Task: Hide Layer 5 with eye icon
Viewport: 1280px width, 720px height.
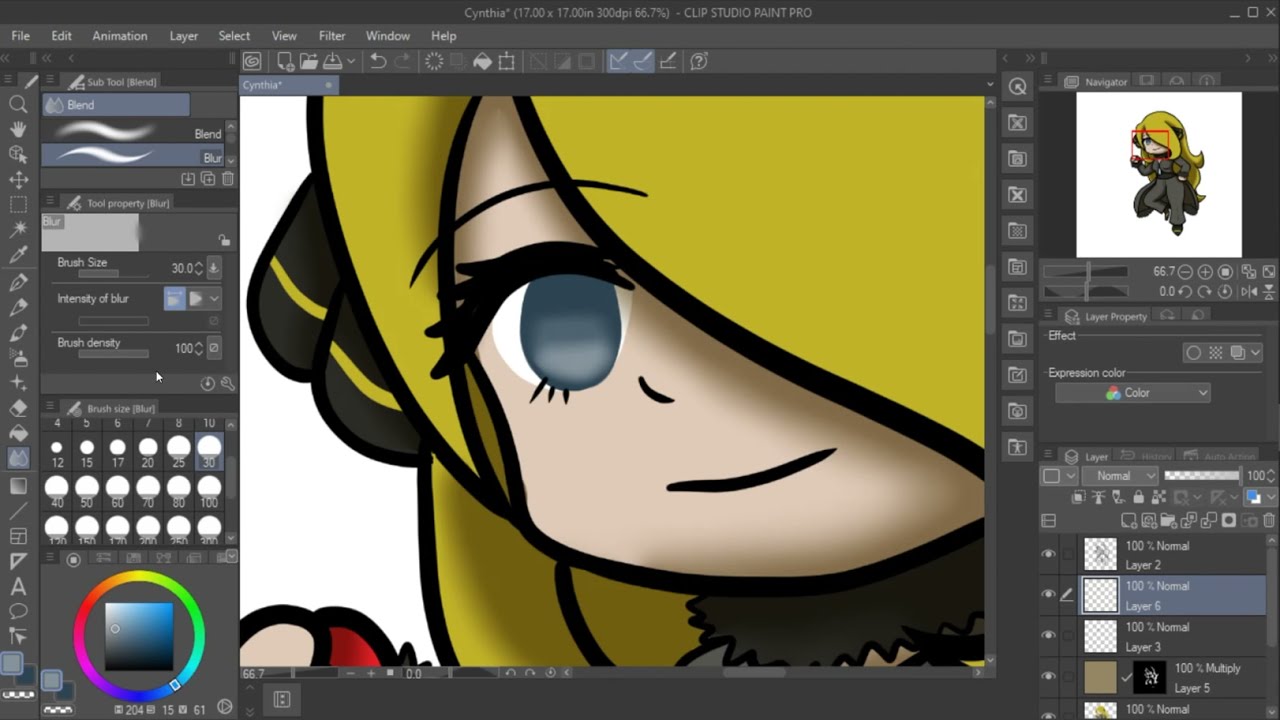Action: click(1048, 676)
